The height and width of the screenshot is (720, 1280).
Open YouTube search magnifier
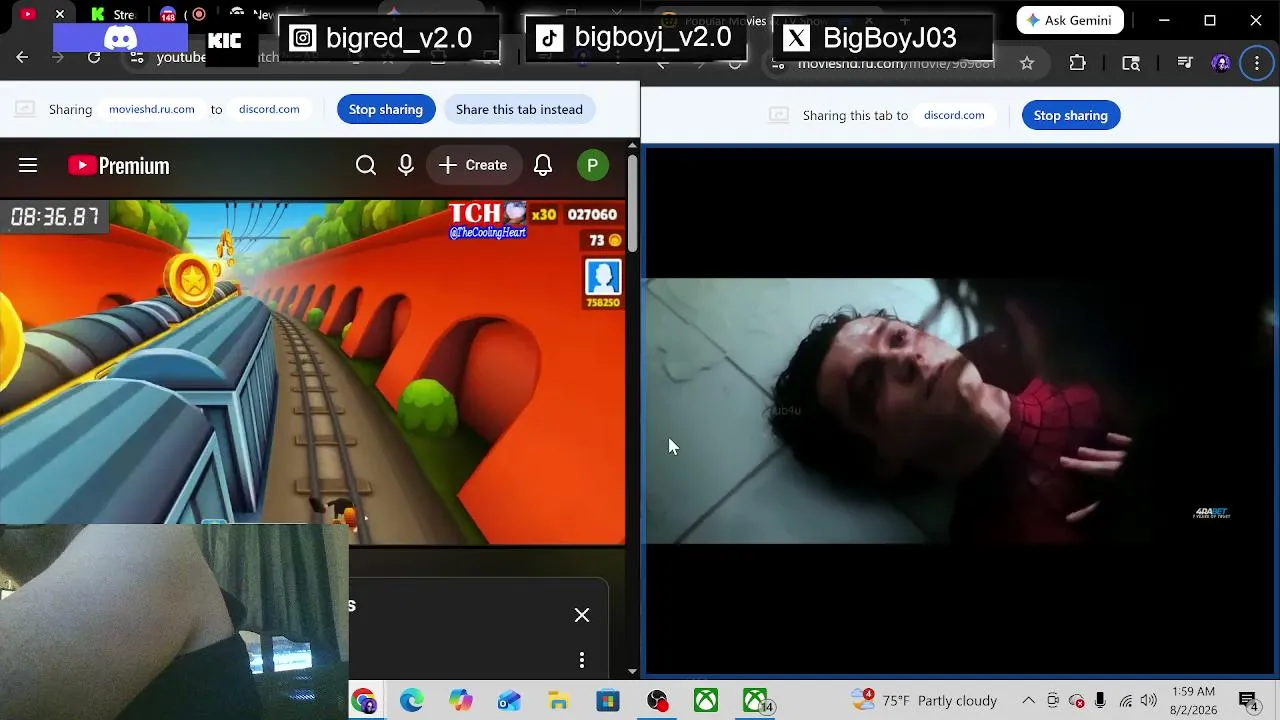[366, 165]
